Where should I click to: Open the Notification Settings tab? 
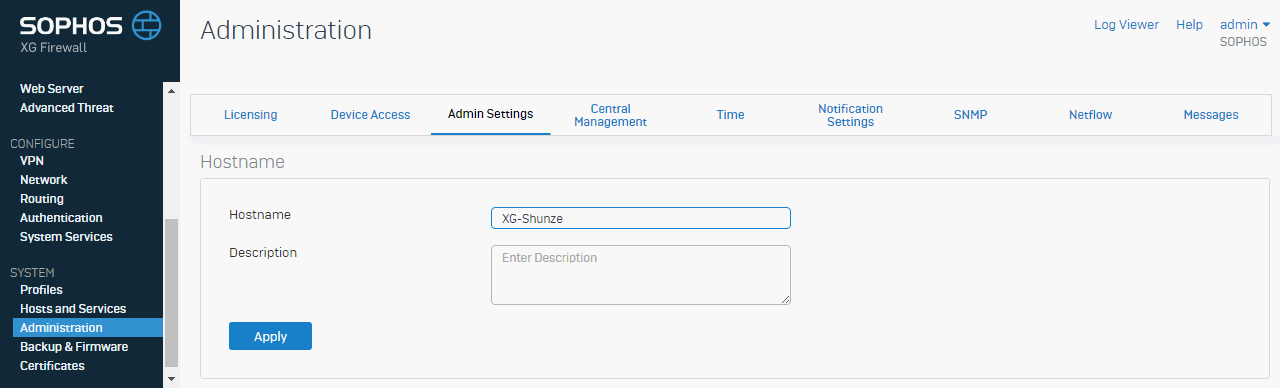(x=850, y=115)
